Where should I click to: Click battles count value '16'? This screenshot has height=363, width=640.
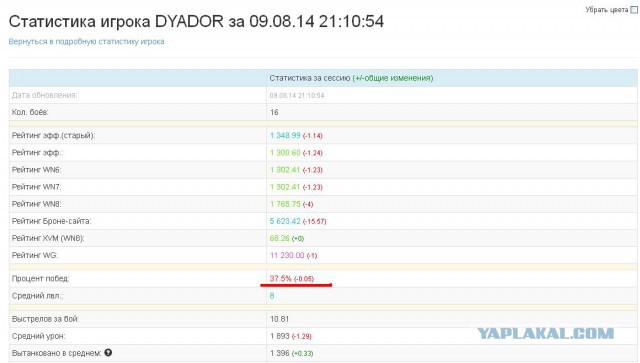[x=274, y=112]
